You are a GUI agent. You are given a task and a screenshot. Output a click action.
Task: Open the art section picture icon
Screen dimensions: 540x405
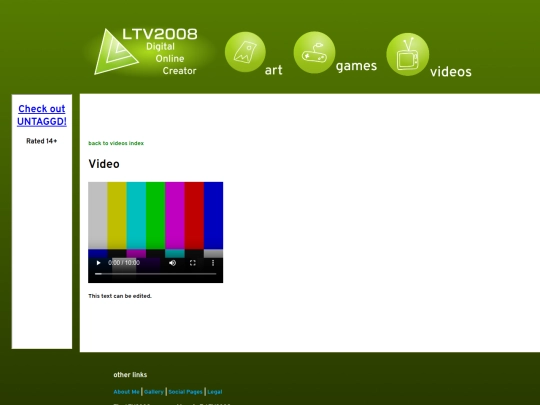point(245,52)
